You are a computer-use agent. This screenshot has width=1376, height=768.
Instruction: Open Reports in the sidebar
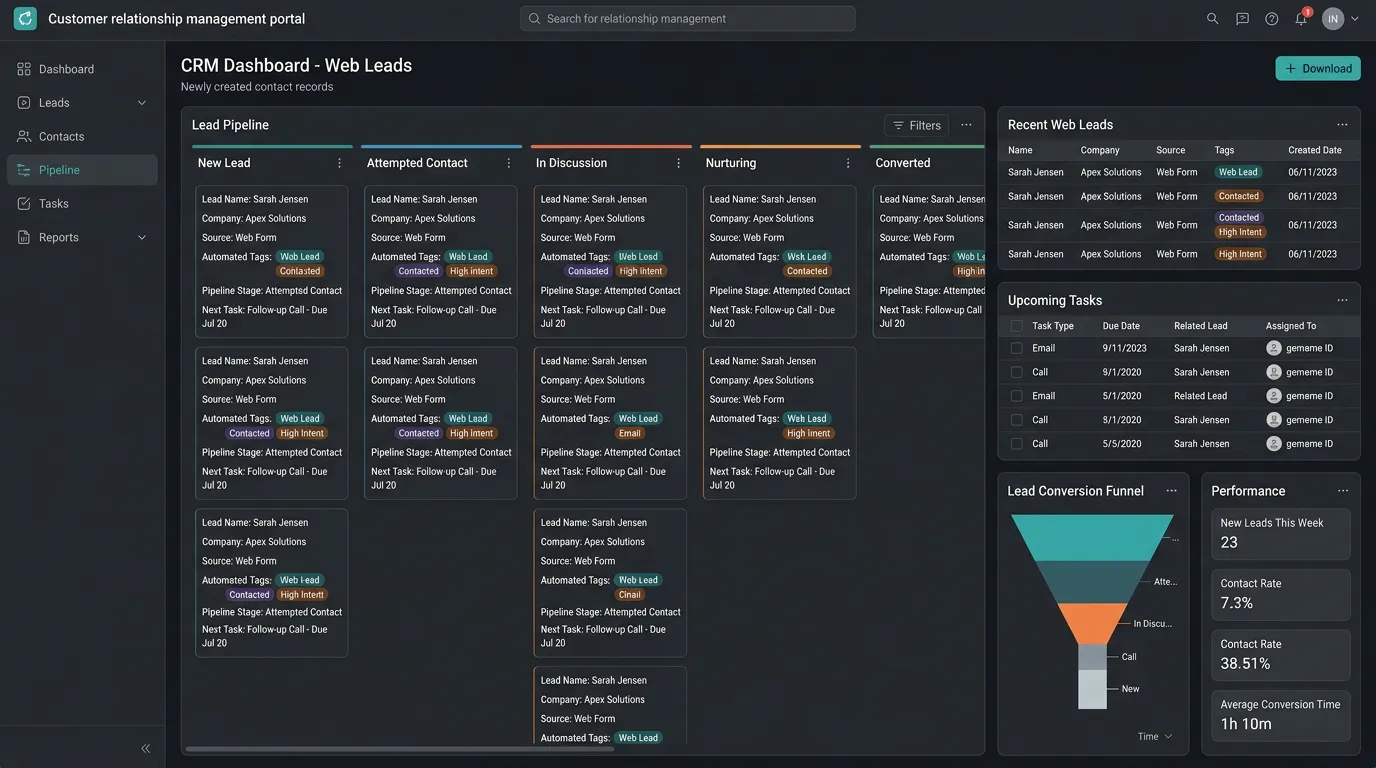point(82,237)
